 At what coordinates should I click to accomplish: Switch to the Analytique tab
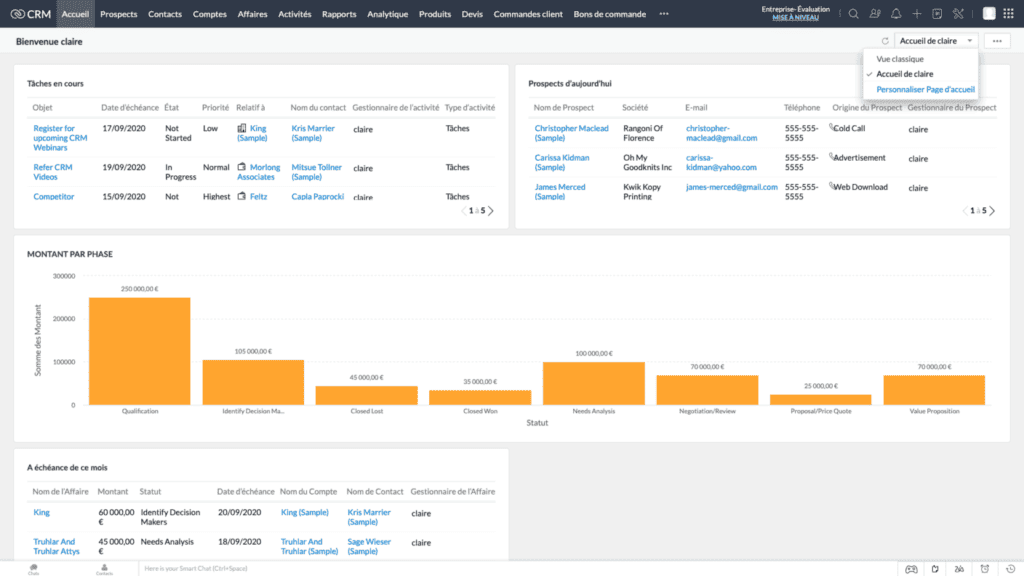390,14
